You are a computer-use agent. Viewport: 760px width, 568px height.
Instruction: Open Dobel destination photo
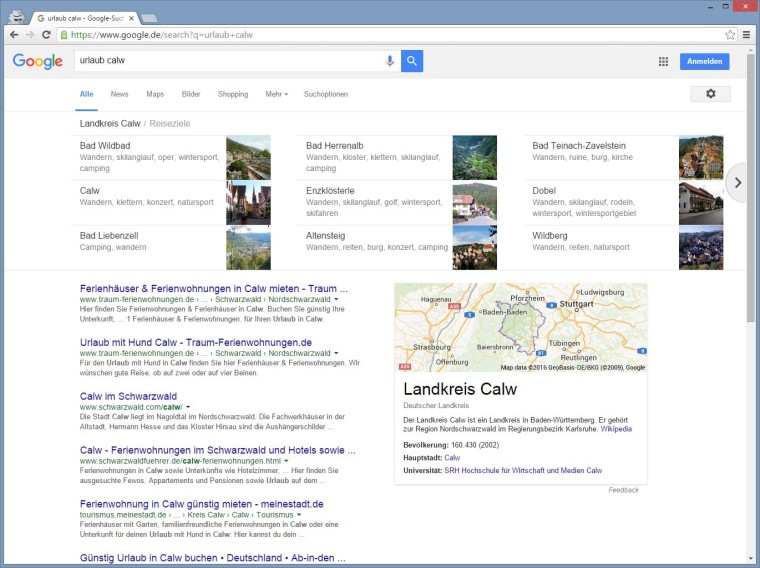coord(701,203)
